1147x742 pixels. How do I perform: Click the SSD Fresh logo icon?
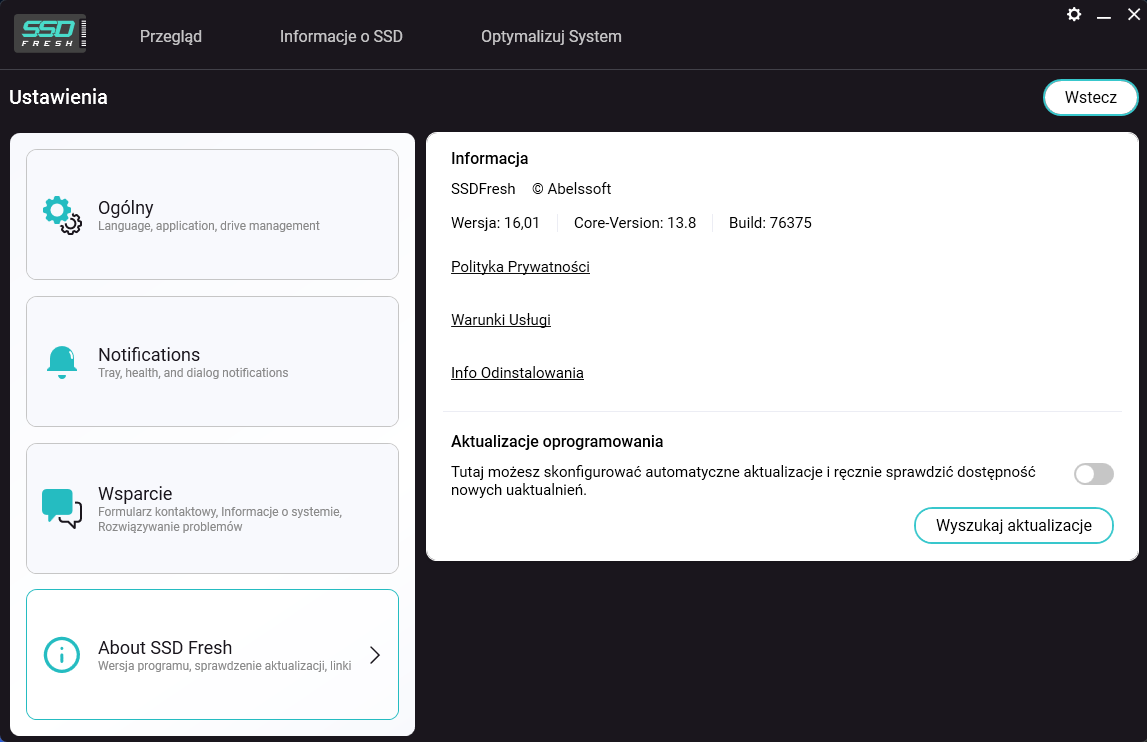(x=50, y=34)
